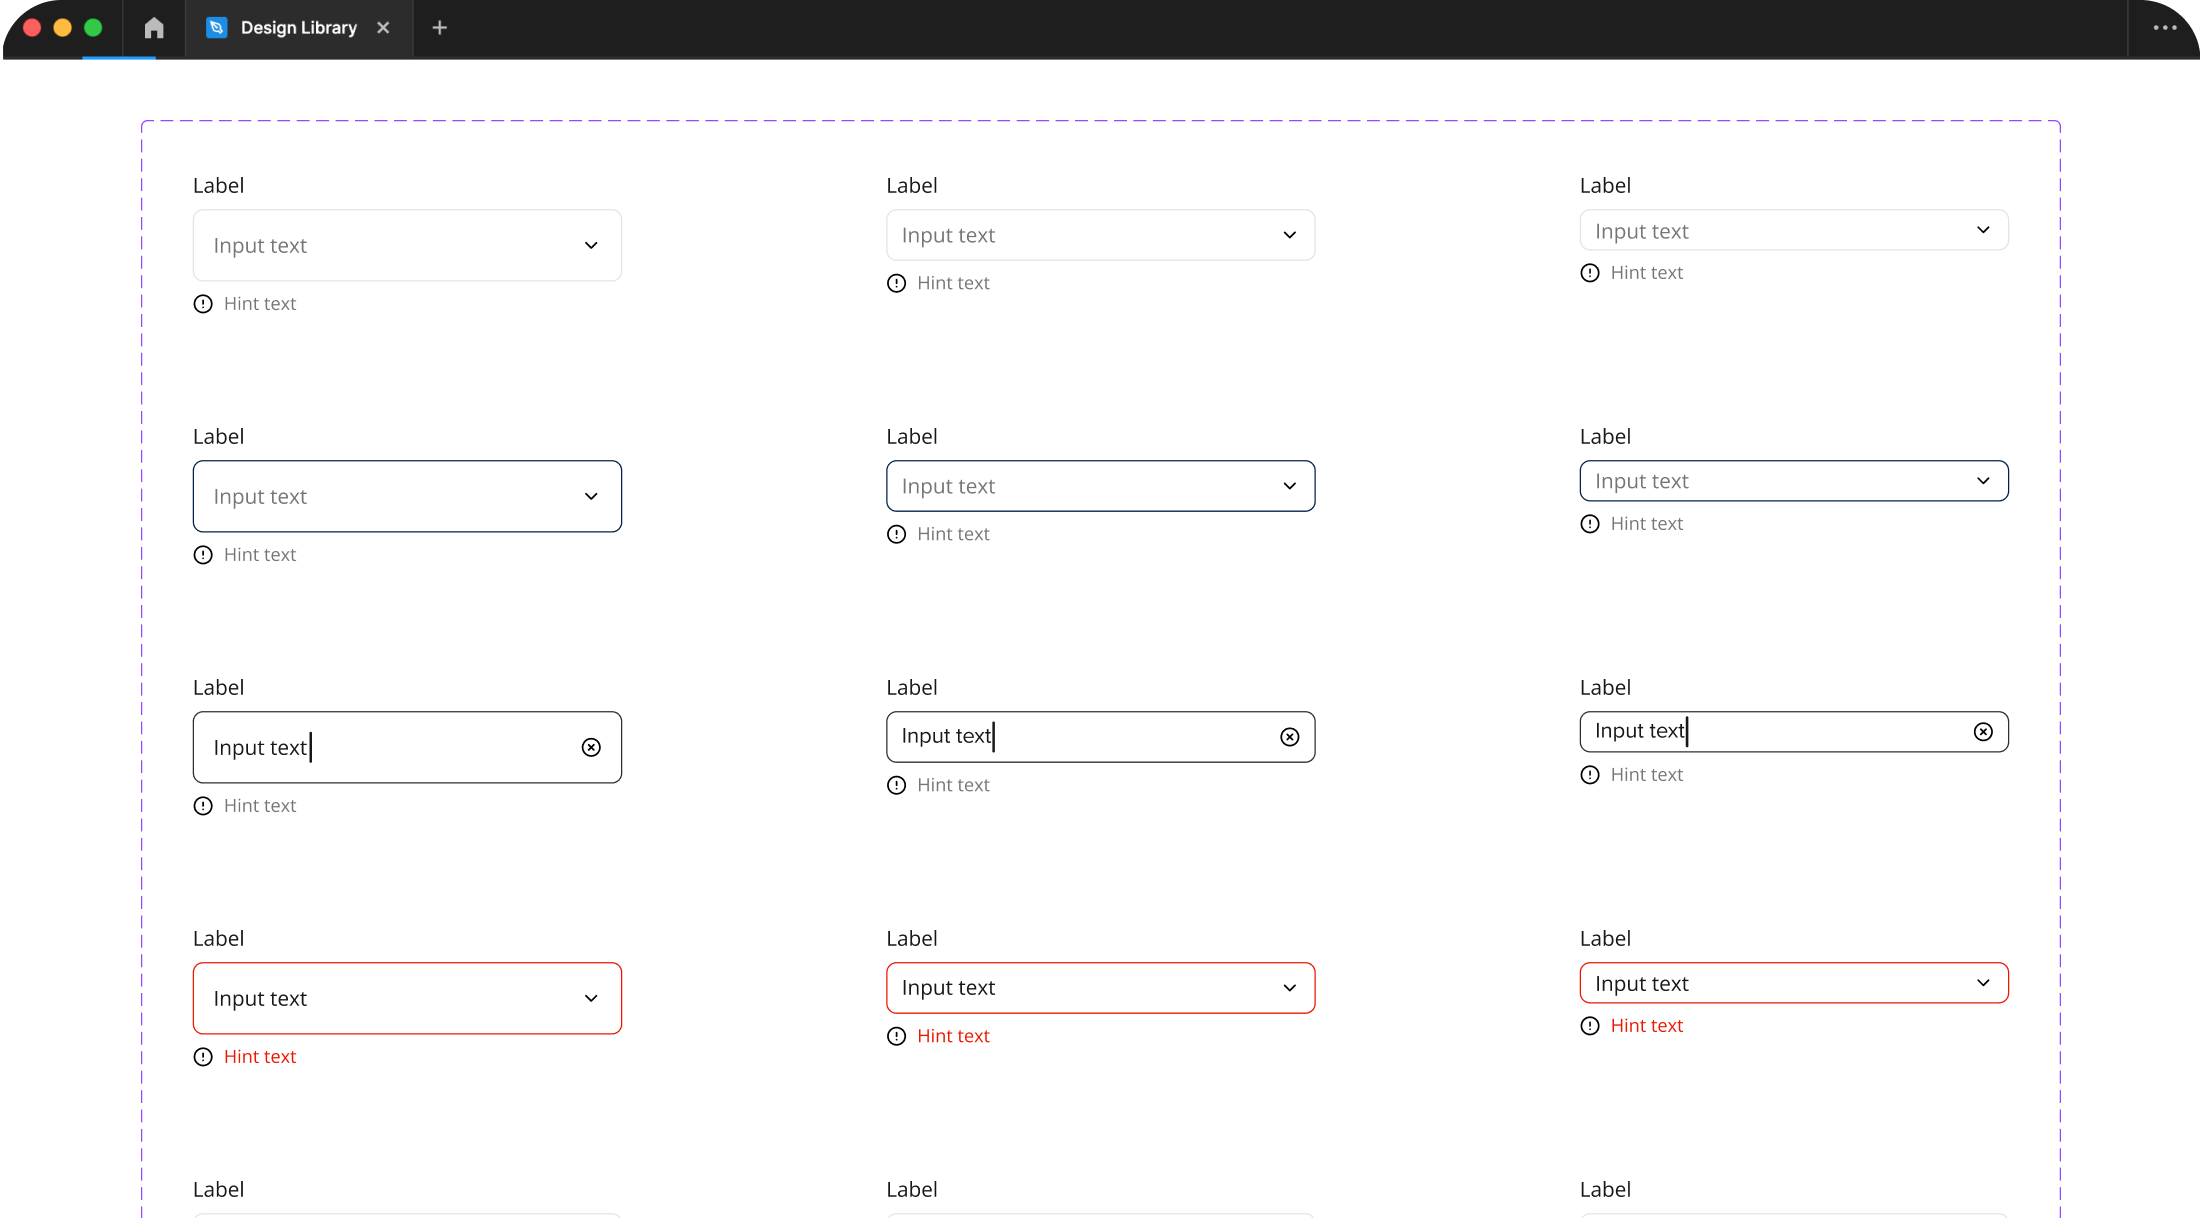2200x1218 pixels.
Task: Click the Design Library file icon
Action: tap(217, 28)
